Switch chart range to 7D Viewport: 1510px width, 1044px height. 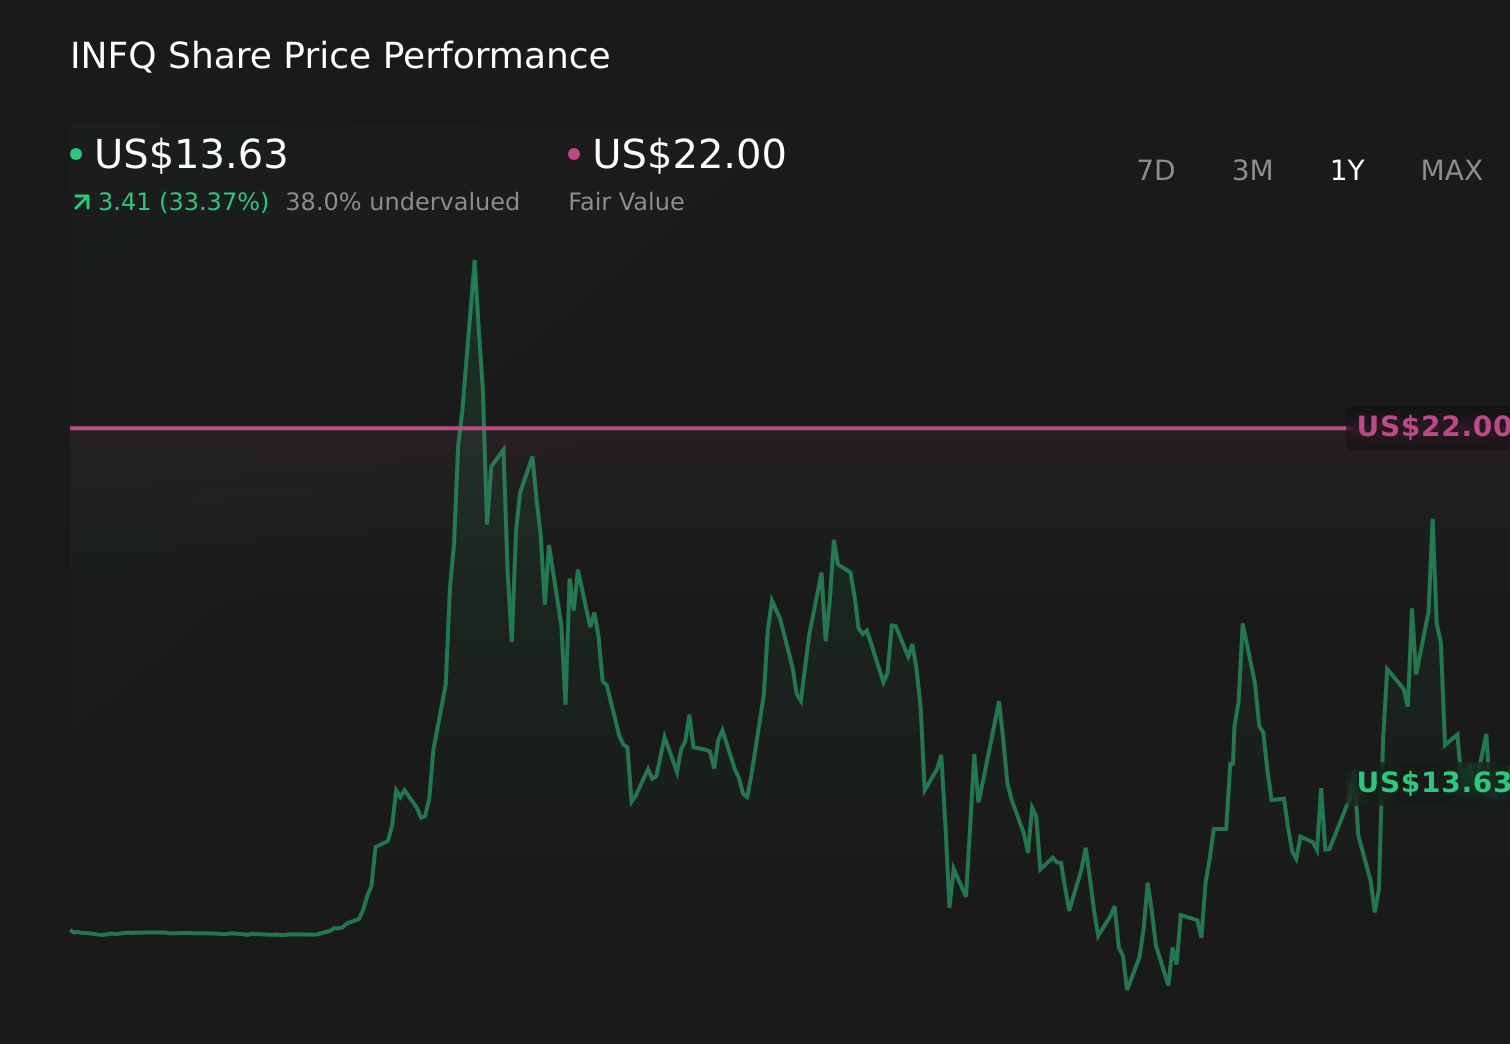1156,171
